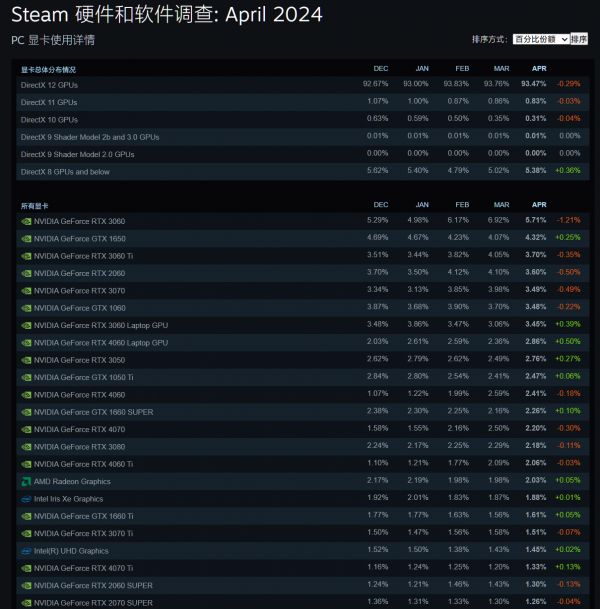Click NVIDIA icon beside GTX 1050 Ti
The height and width of the screenshot is (609, 600).
(x=26, y=378)
